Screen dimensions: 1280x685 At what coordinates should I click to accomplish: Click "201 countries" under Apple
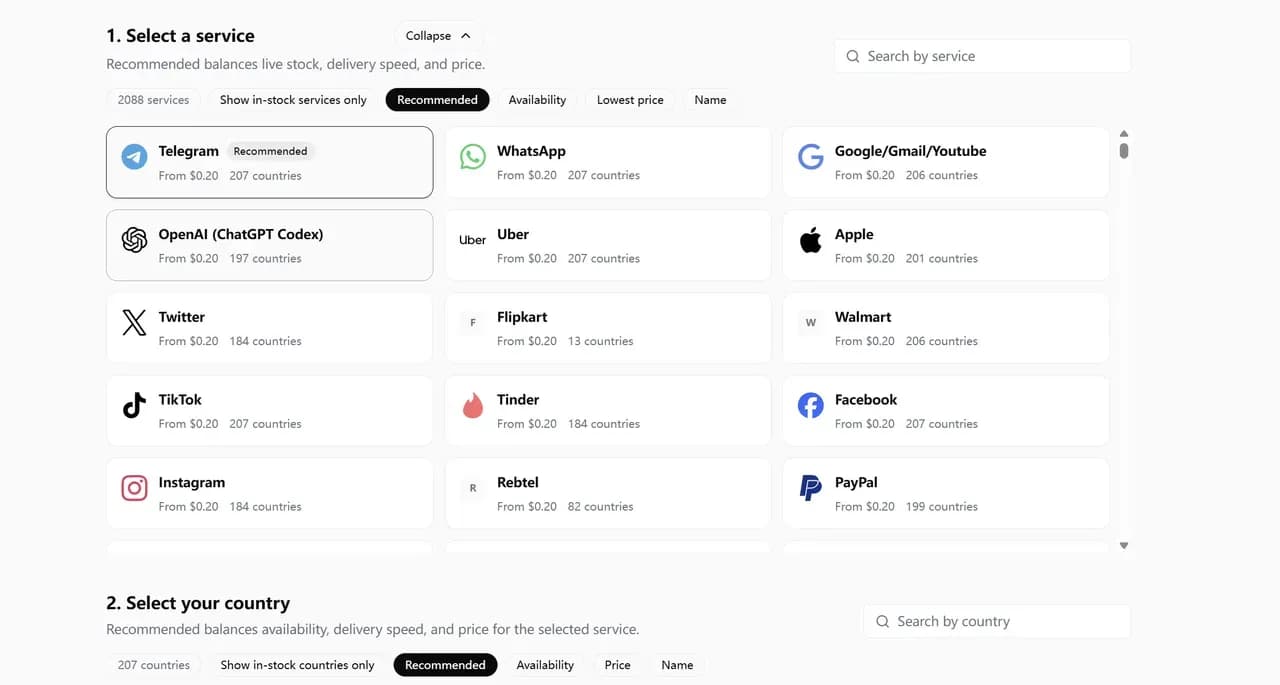[x=941, y=259]
